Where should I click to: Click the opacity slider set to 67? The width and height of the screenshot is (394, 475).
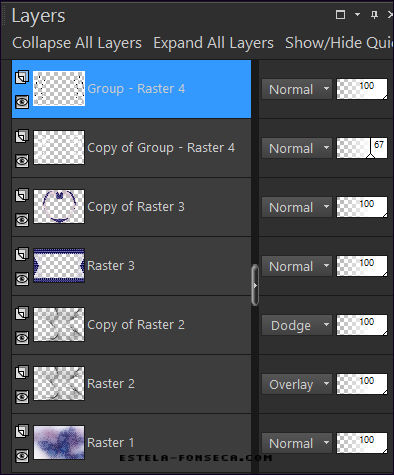(x=362, y=148)
